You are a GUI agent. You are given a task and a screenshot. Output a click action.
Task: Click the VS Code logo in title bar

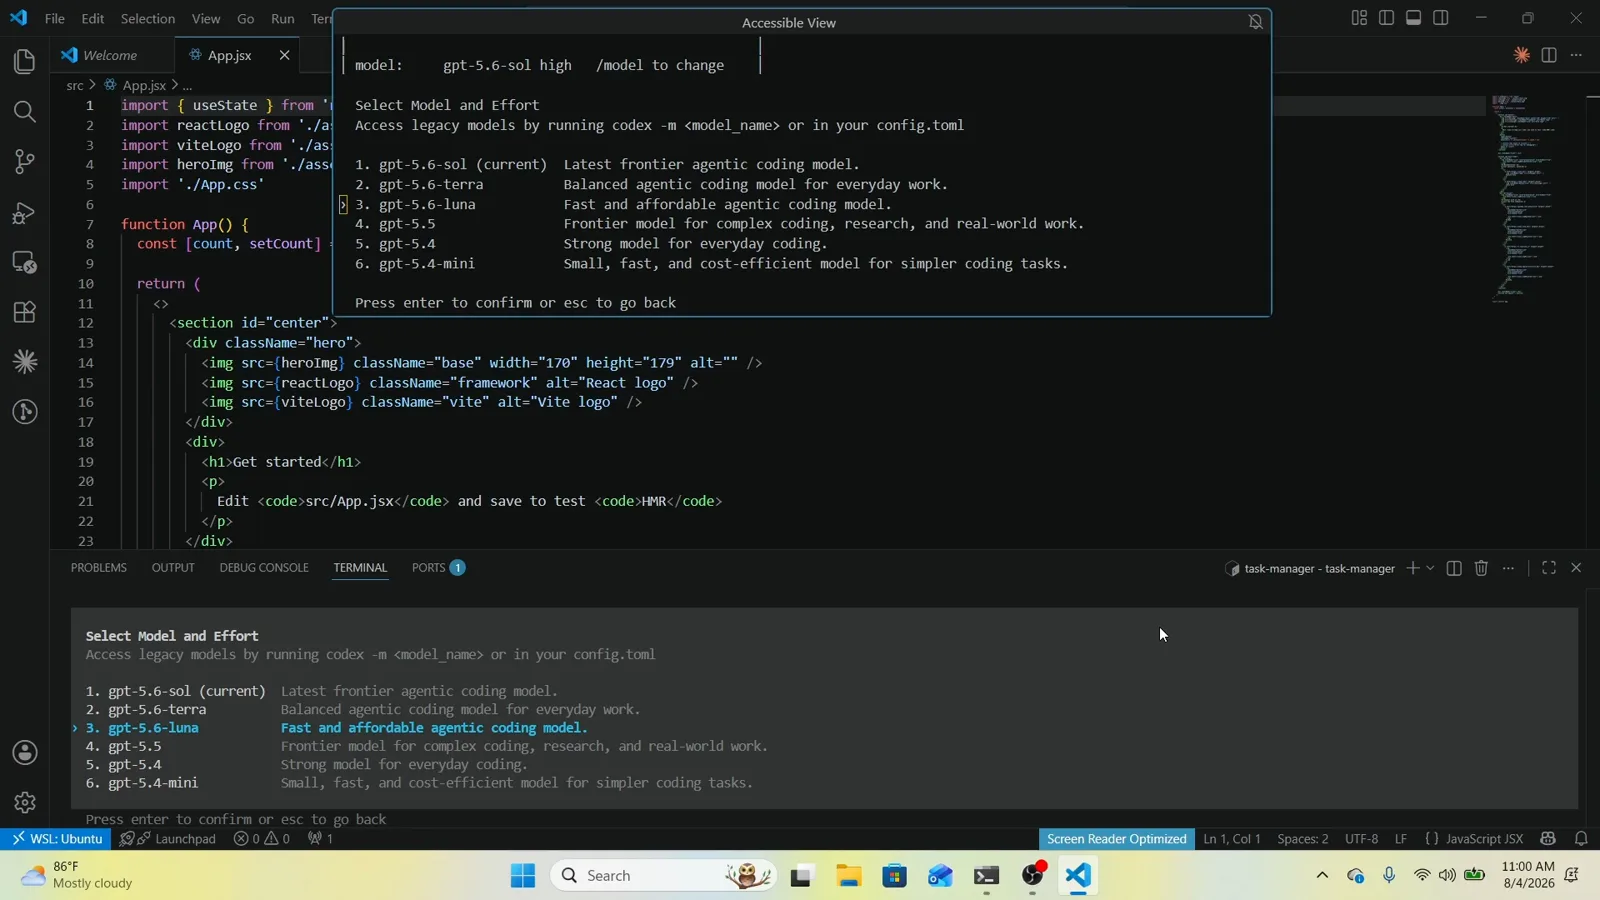19,18
